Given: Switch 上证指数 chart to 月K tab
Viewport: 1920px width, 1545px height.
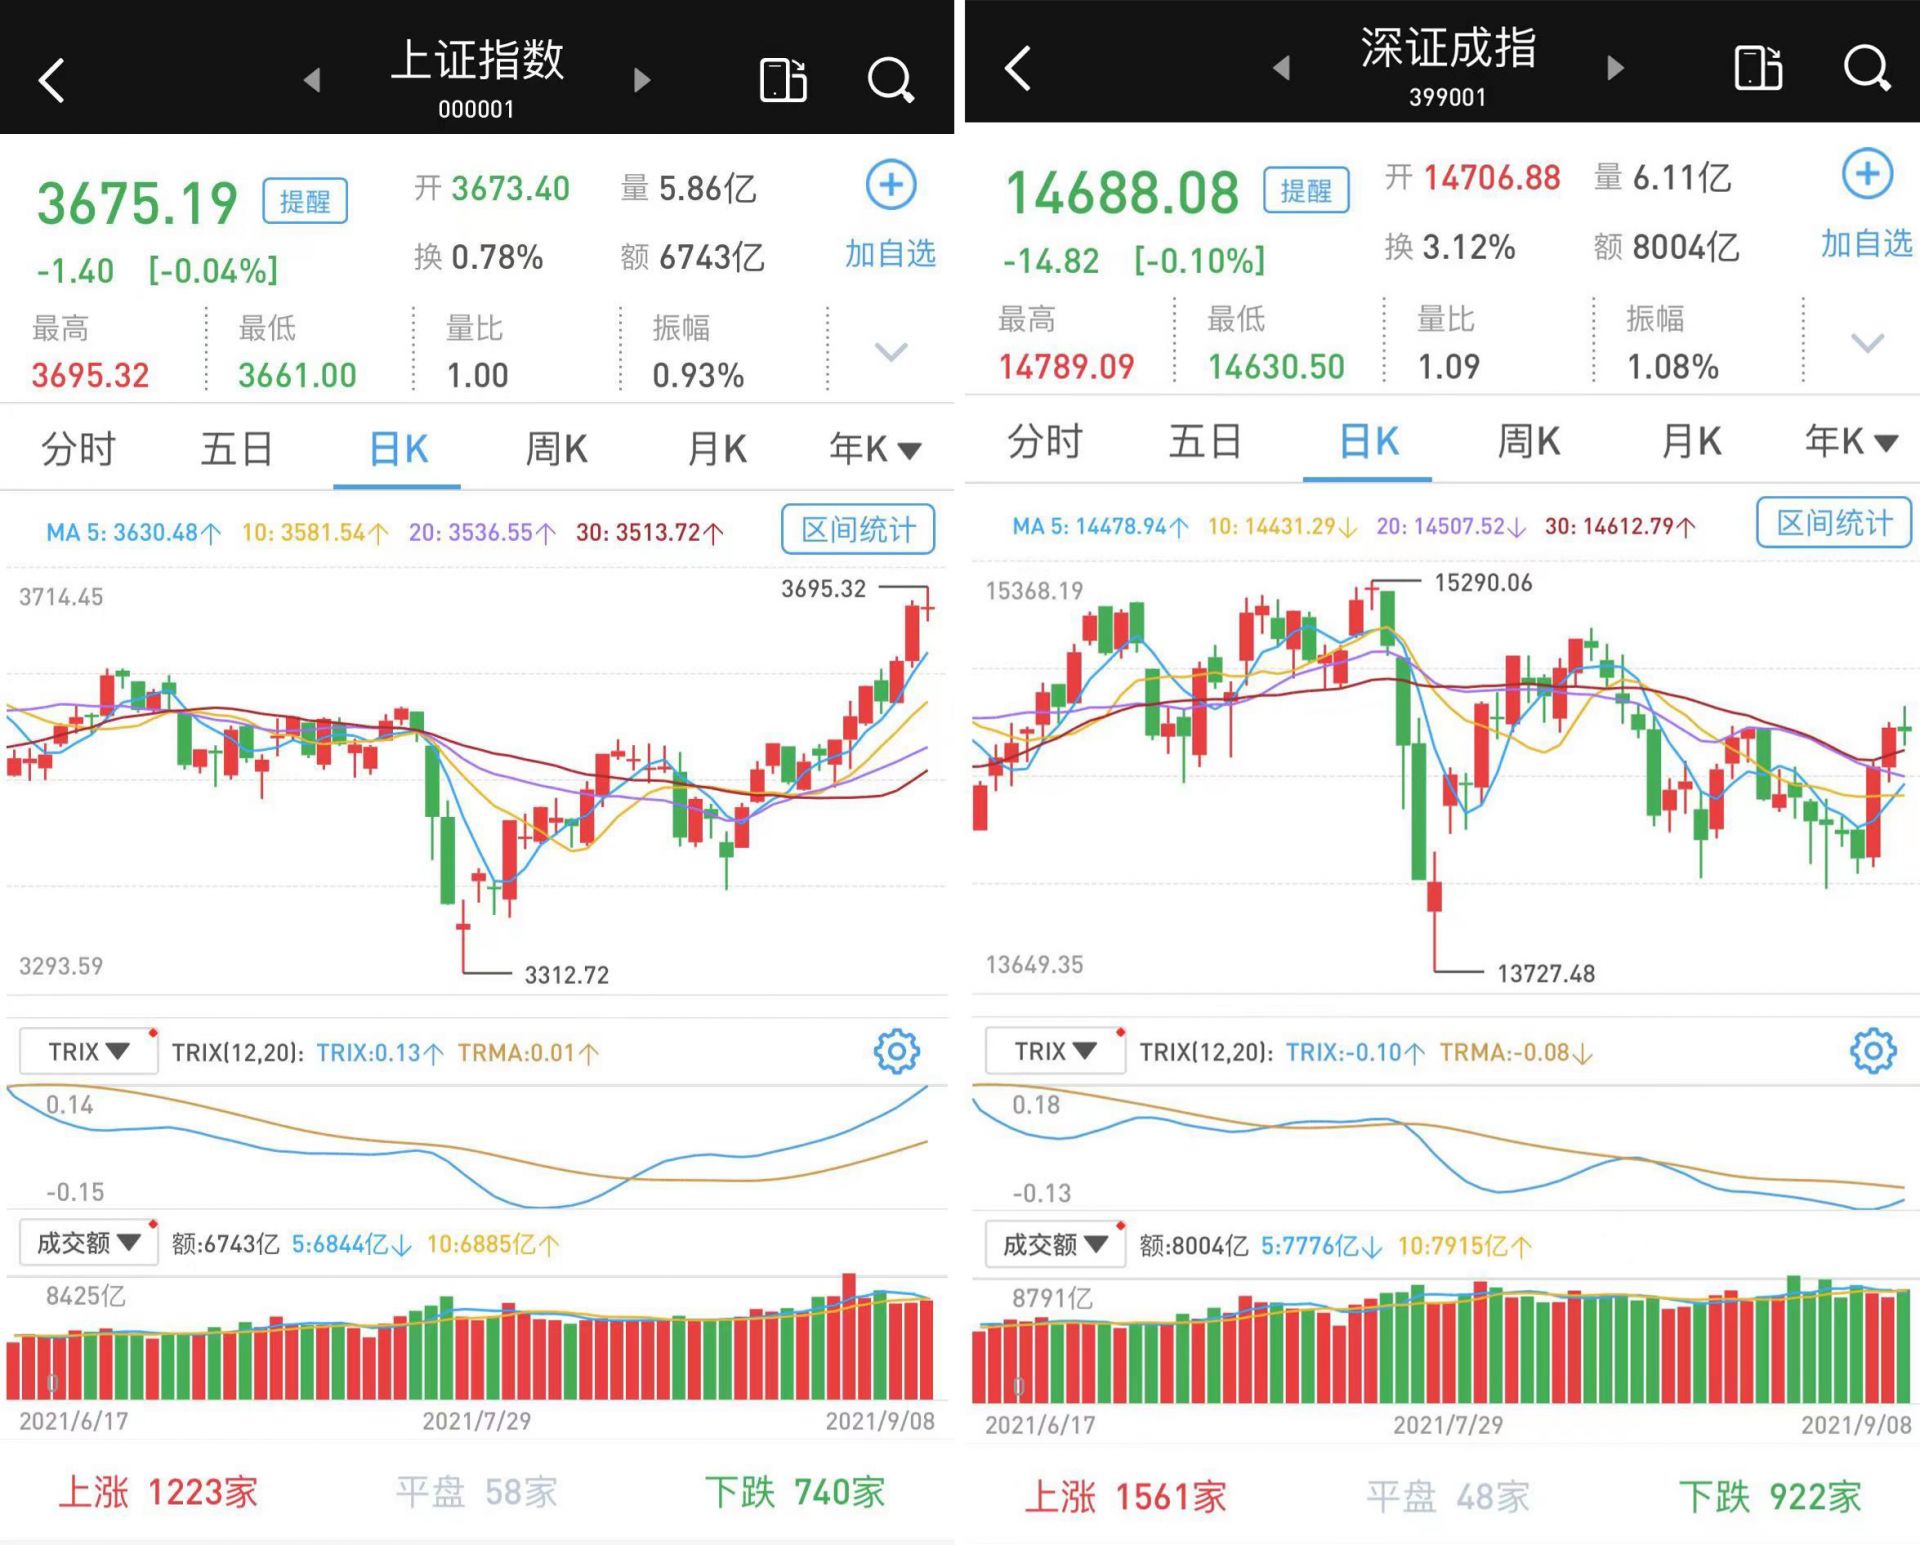Looking at the screenshot, I should point(717,449).
